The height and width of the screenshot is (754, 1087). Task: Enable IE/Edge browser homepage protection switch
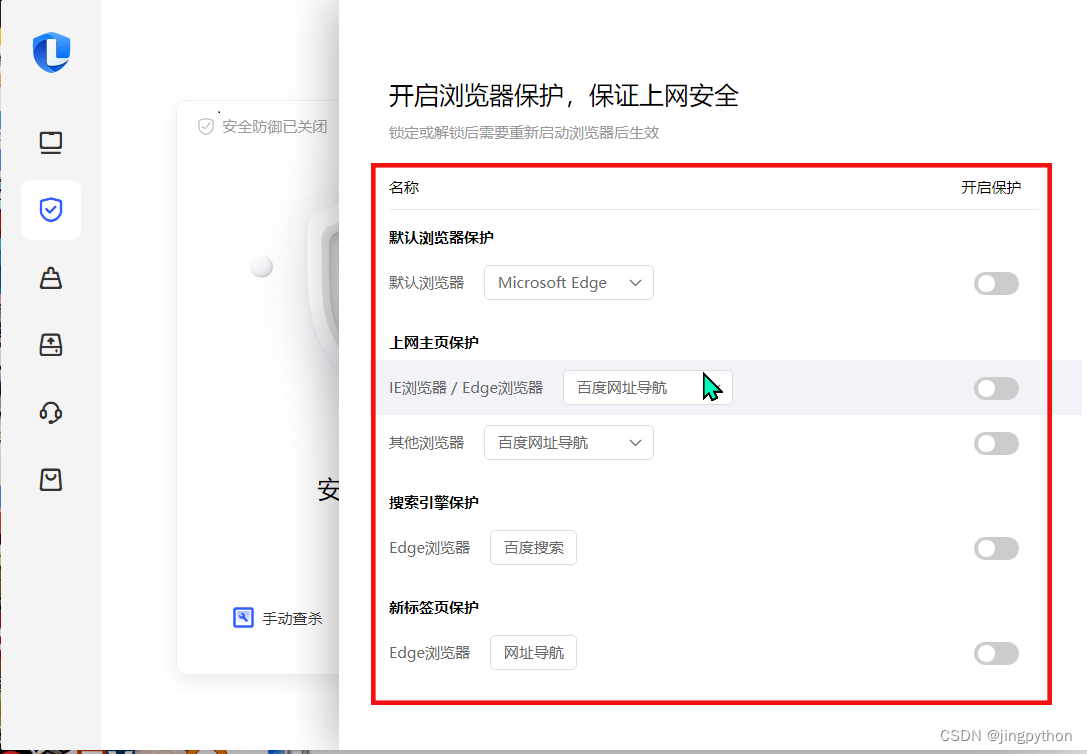(x=995, y=388)
